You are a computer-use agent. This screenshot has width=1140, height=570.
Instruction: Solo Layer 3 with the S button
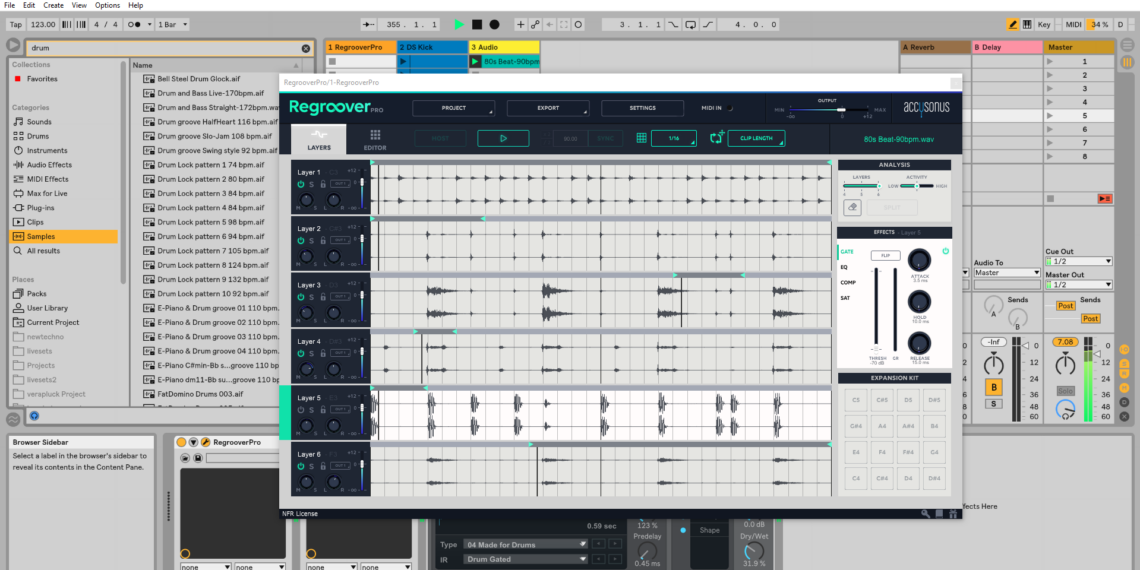(311, 298)
